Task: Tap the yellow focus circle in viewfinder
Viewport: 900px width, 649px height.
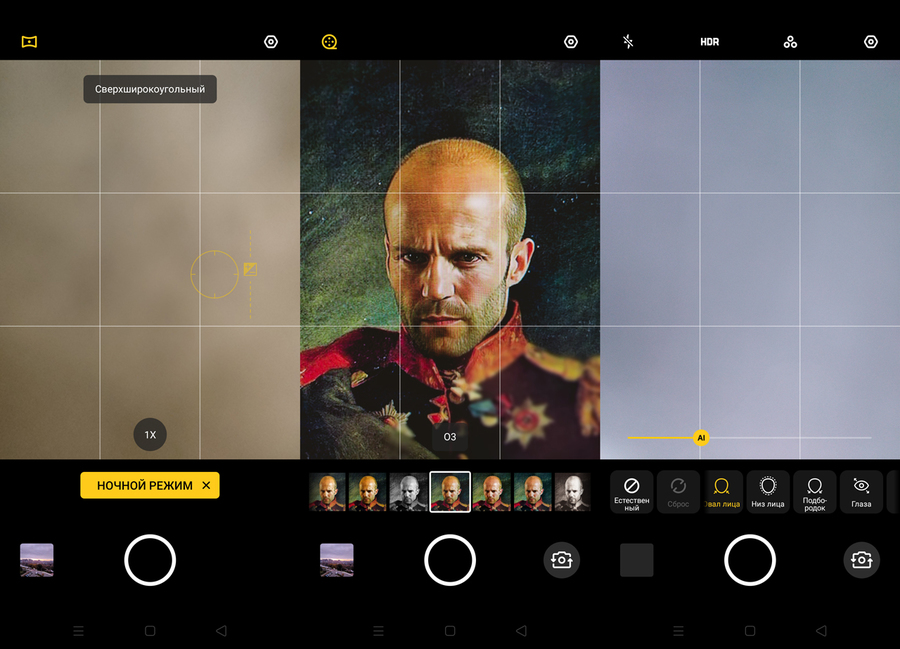Action: [x=215, y=274]
